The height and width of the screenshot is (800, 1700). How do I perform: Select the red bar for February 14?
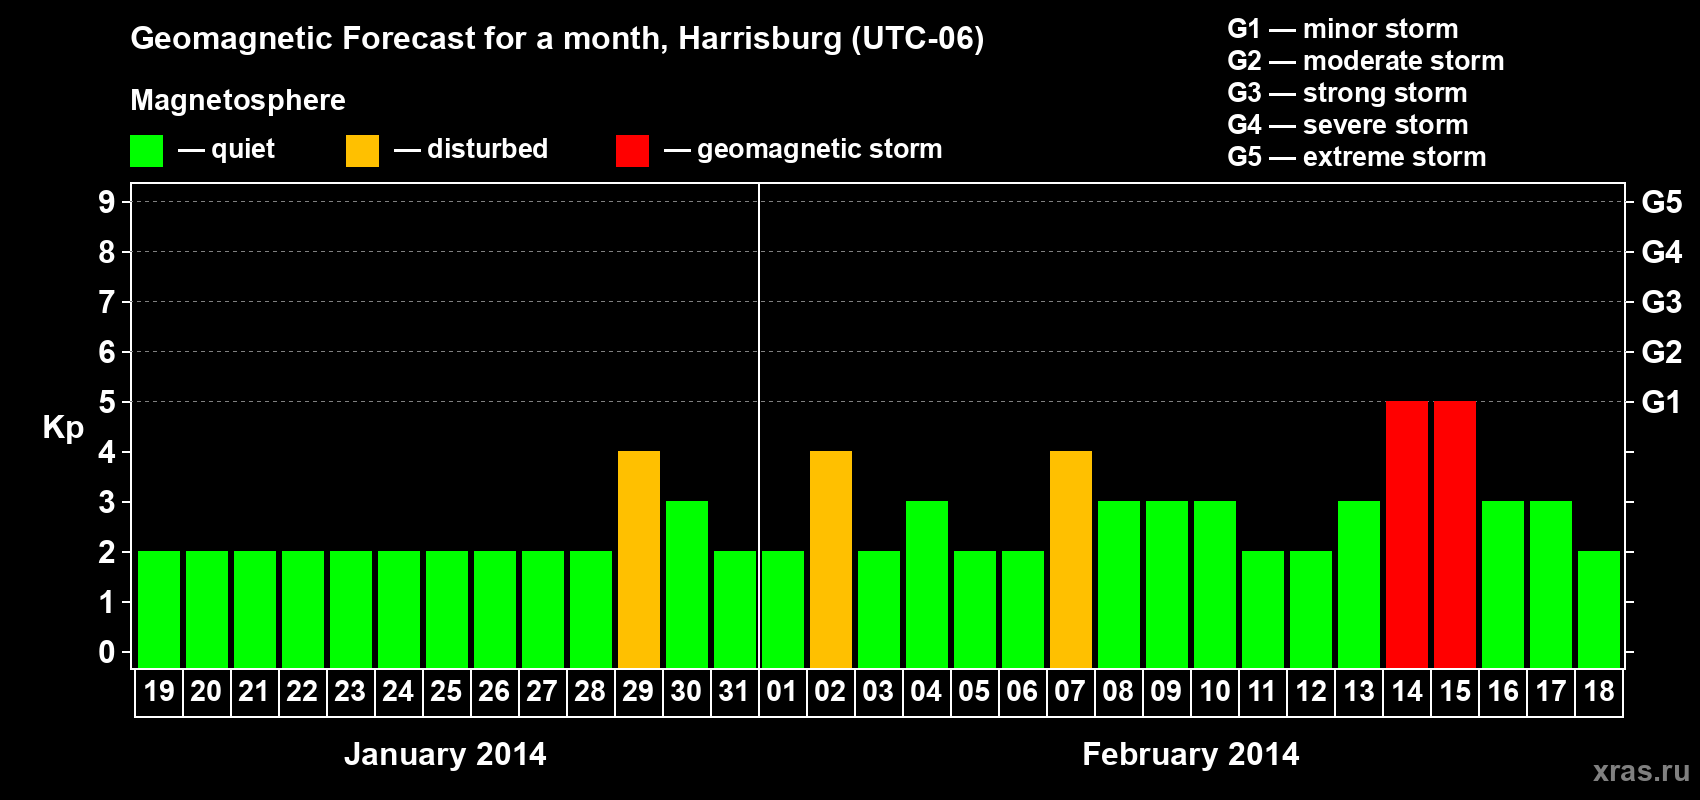[x=1407, y=534]
